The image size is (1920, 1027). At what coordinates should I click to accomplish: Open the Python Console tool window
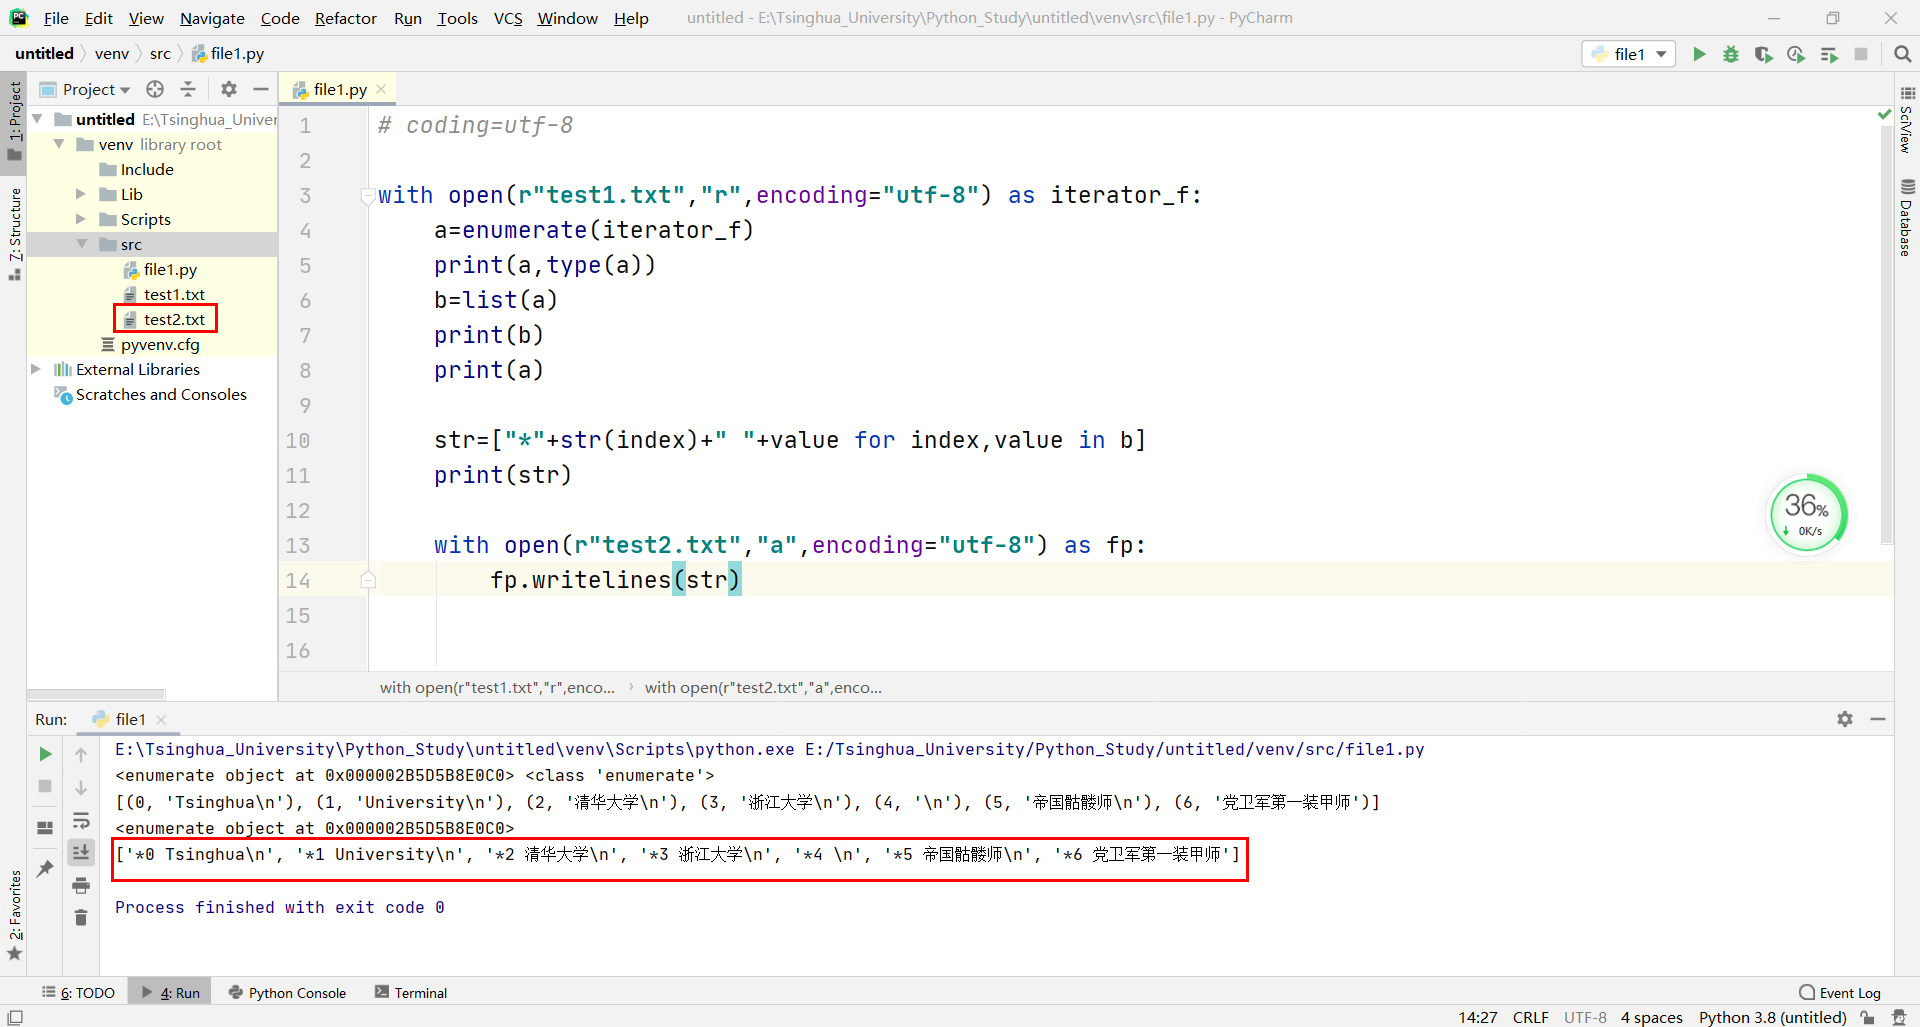click(x=287, y=992)
